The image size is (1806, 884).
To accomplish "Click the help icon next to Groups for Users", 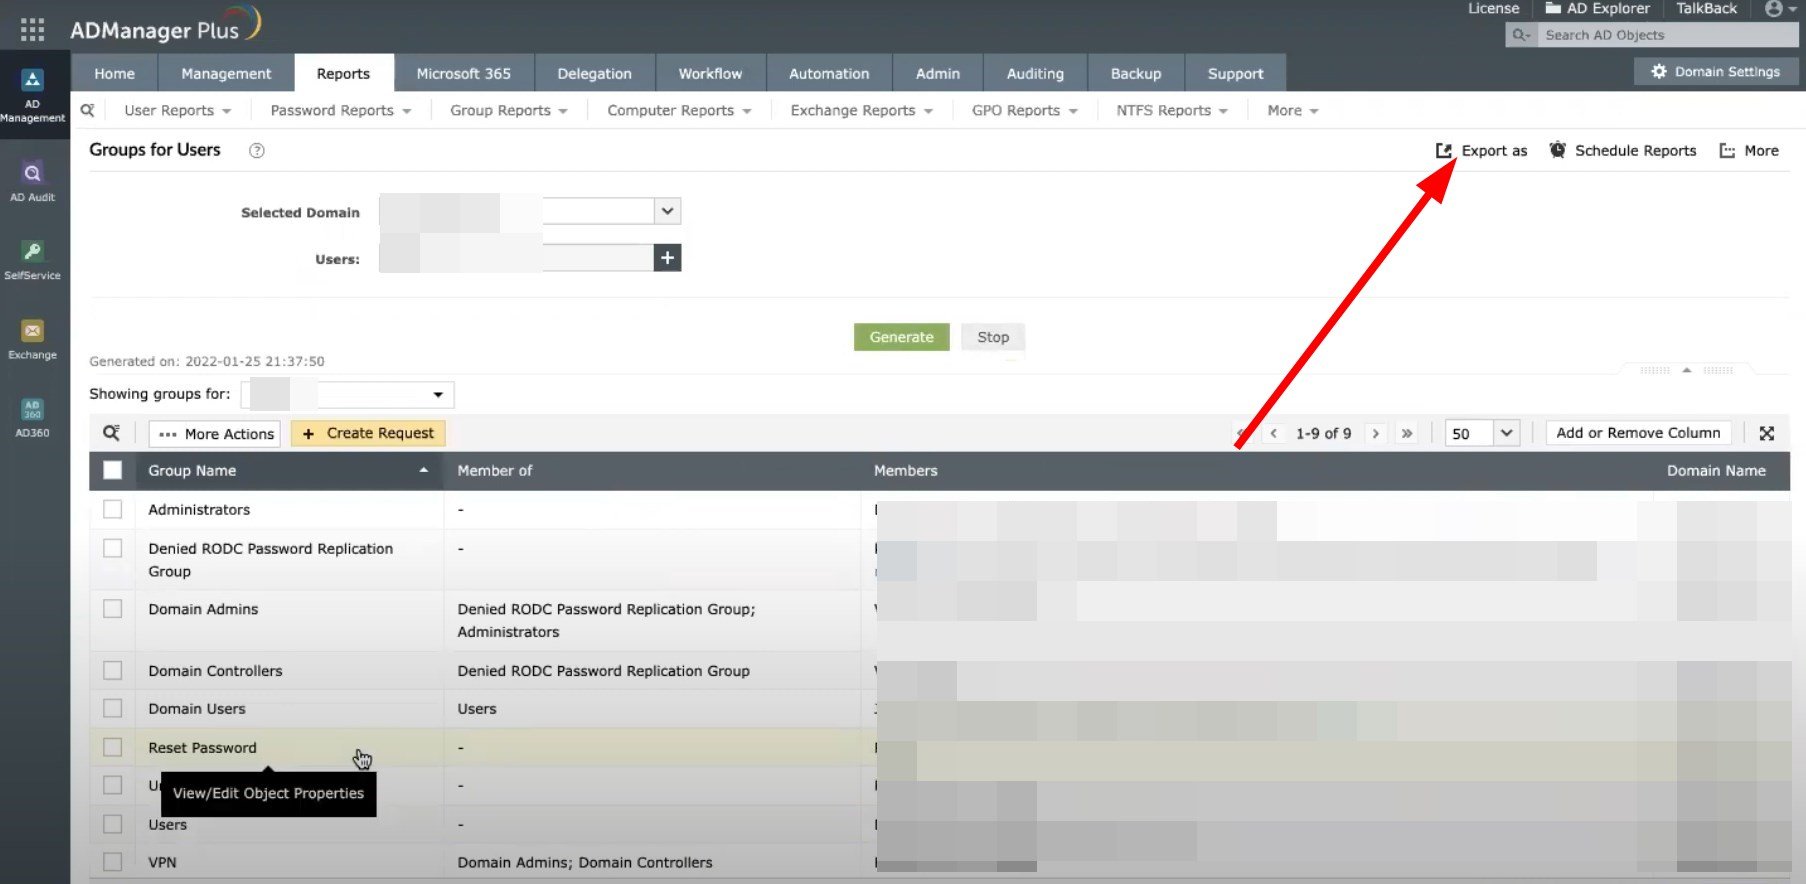I will (257, 150).
